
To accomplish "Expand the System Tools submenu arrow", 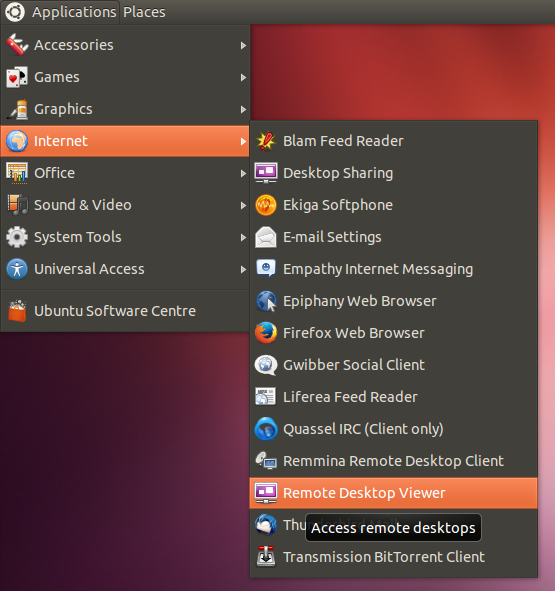I will pos(243,237).
